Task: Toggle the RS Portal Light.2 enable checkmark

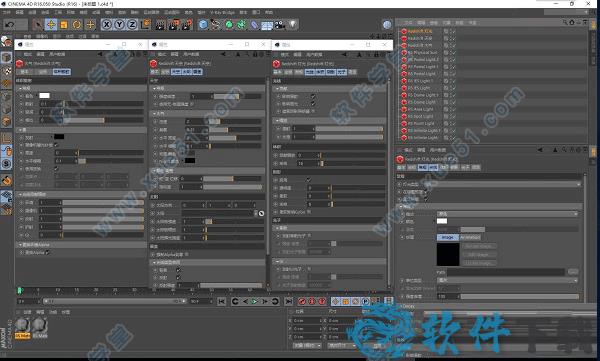Action: point(453,60)
